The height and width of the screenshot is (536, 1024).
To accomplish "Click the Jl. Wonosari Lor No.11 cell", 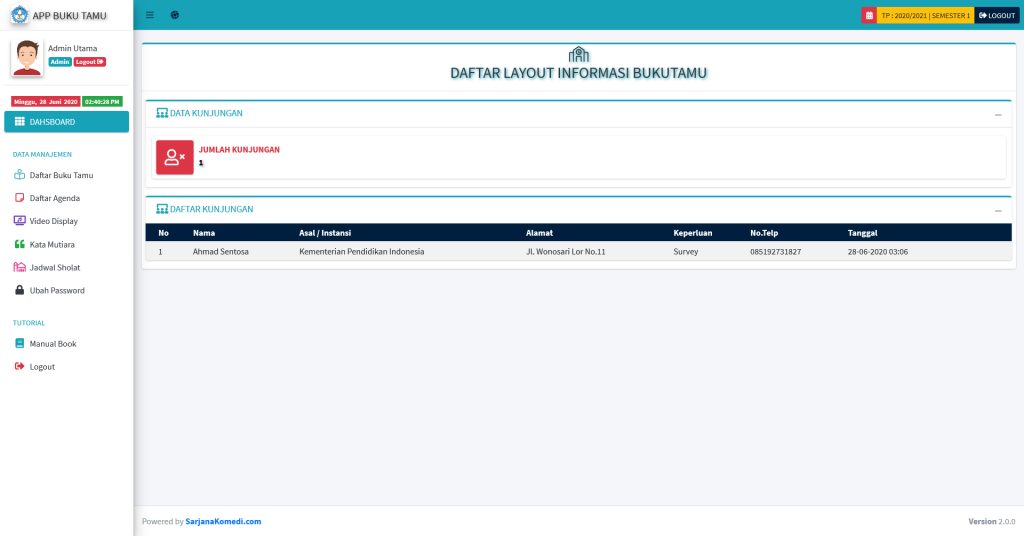I will [566, 251].
